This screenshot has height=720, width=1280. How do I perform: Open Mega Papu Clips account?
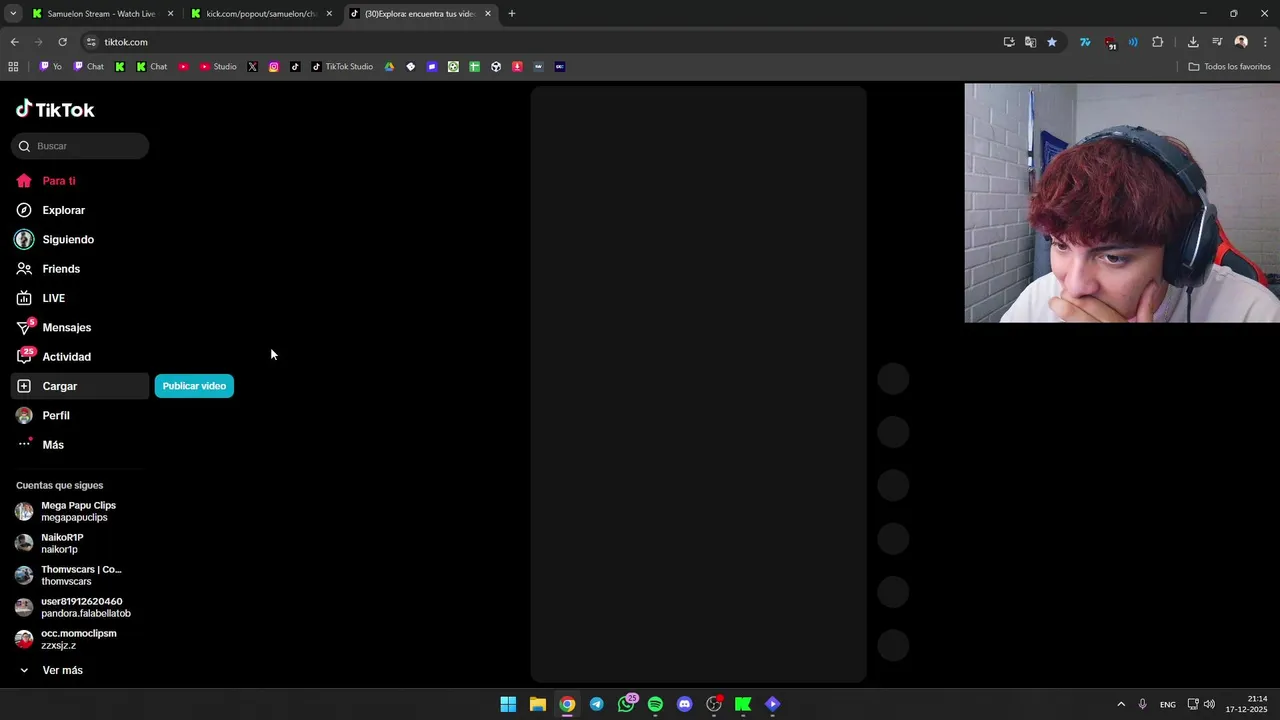pyautogui.click(x=78, y=511)
